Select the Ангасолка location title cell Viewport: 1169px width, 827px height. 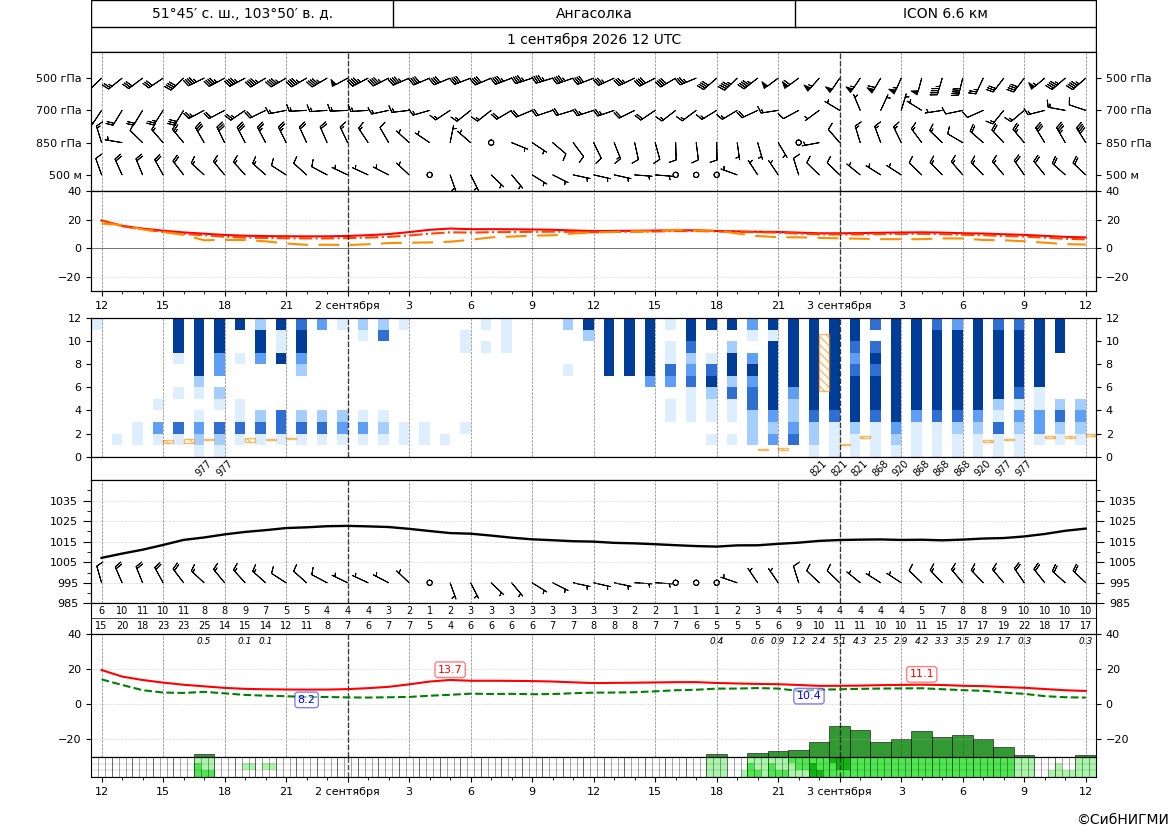pyautogui.click(x=594, y=13)
